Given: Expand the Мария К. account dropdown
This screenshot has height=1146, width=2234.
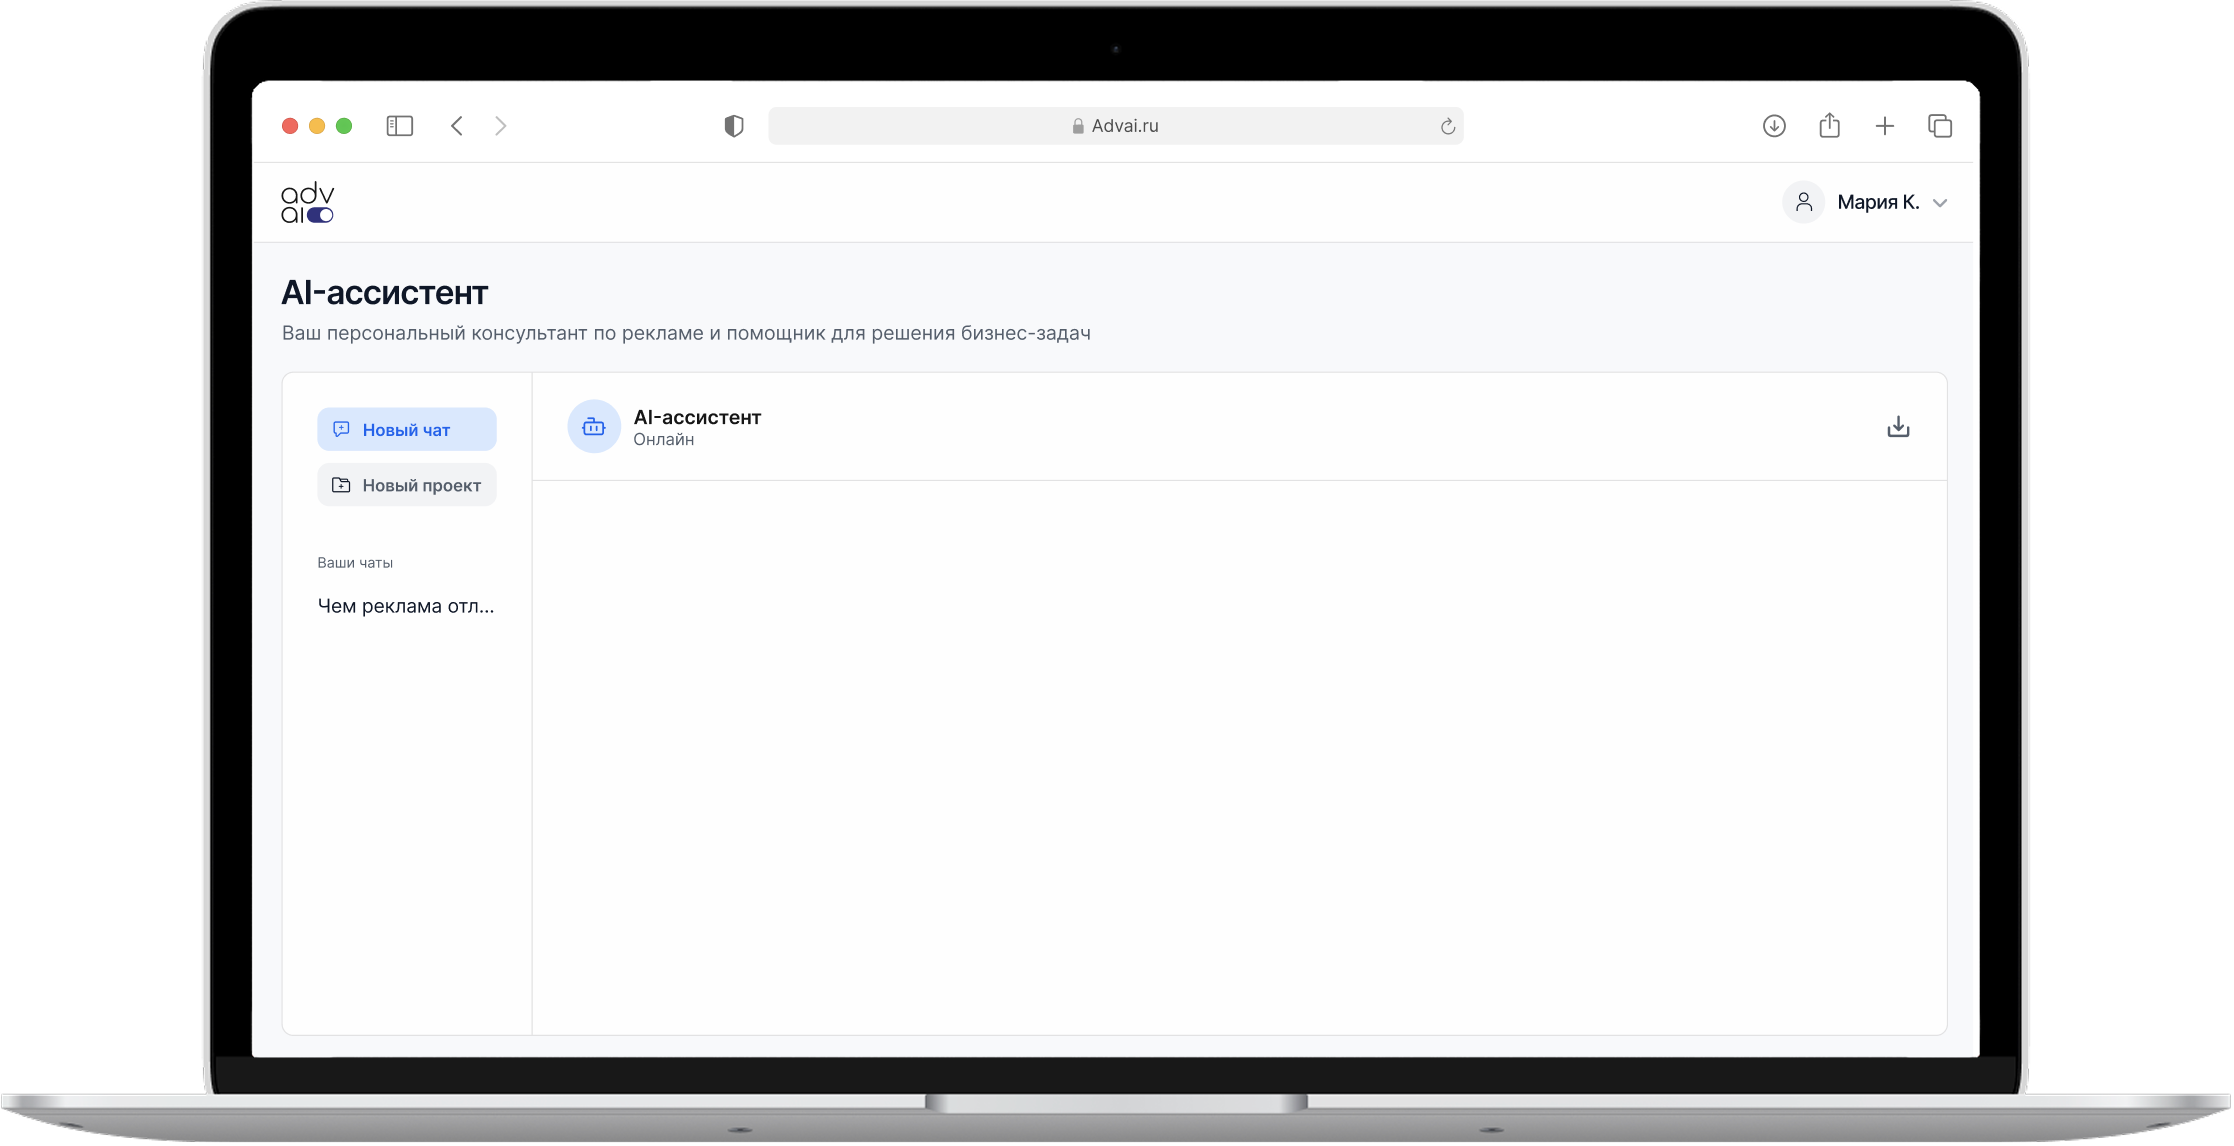Looking at the screenshot, I should point(1940,203).
